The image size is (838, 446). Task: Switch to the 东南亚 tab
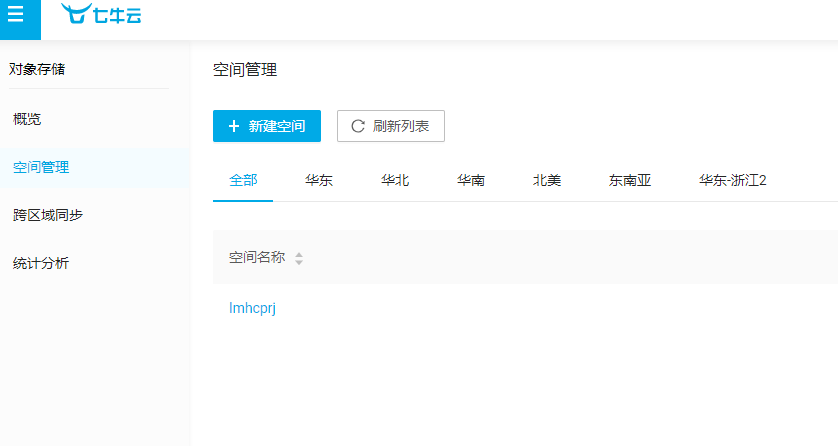tap(630, 181)
